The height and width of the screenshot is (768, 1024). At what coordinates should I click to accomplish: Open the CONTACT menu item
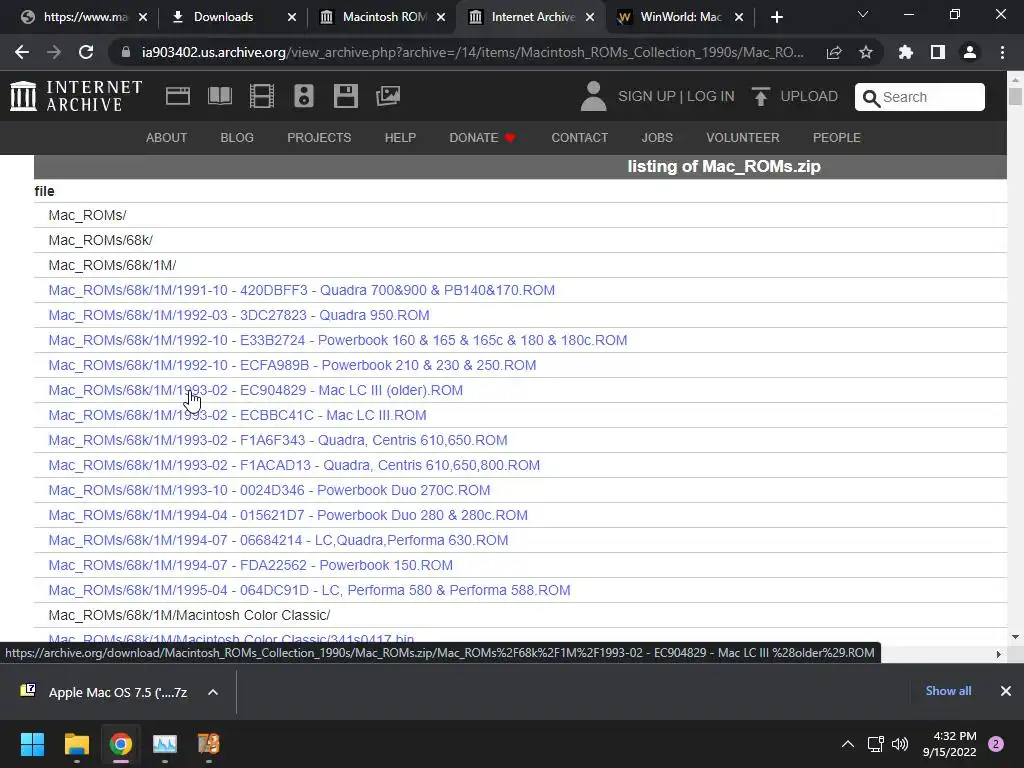point(579,138)
